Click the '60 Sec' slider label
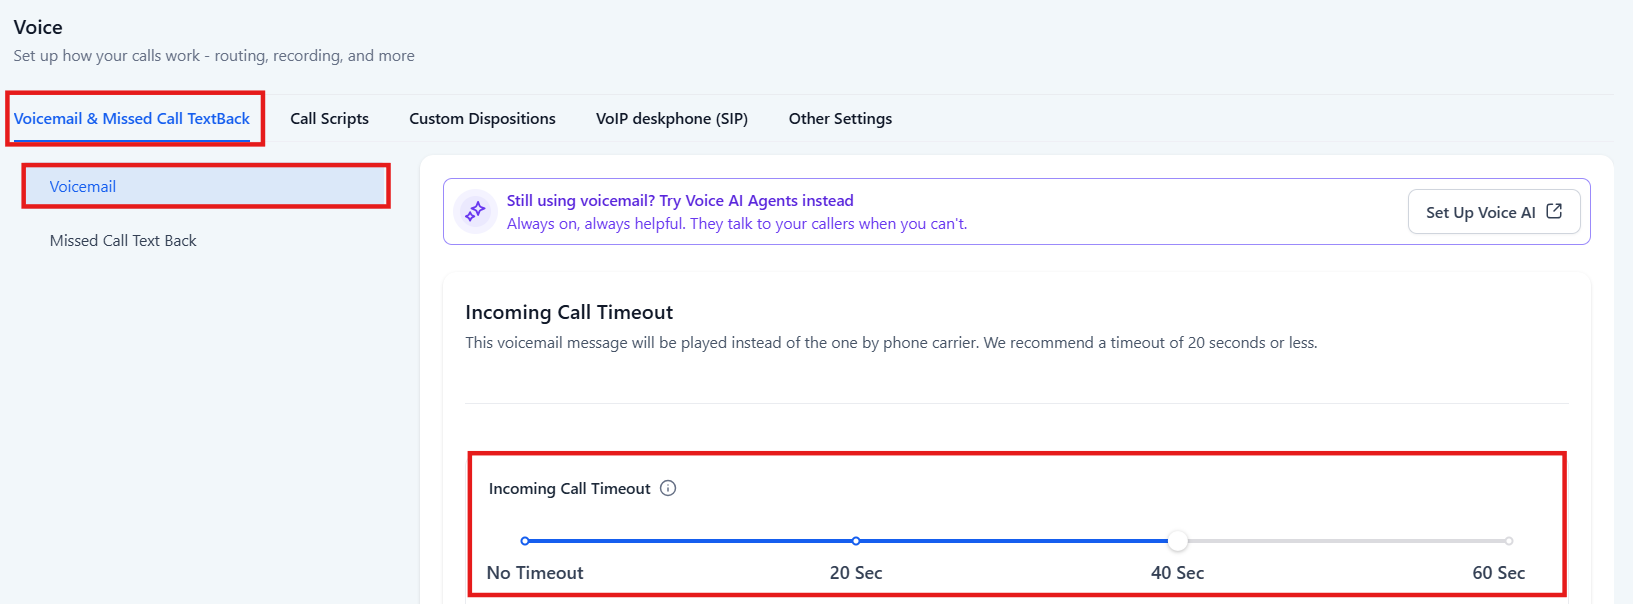 pos(1498,573)
